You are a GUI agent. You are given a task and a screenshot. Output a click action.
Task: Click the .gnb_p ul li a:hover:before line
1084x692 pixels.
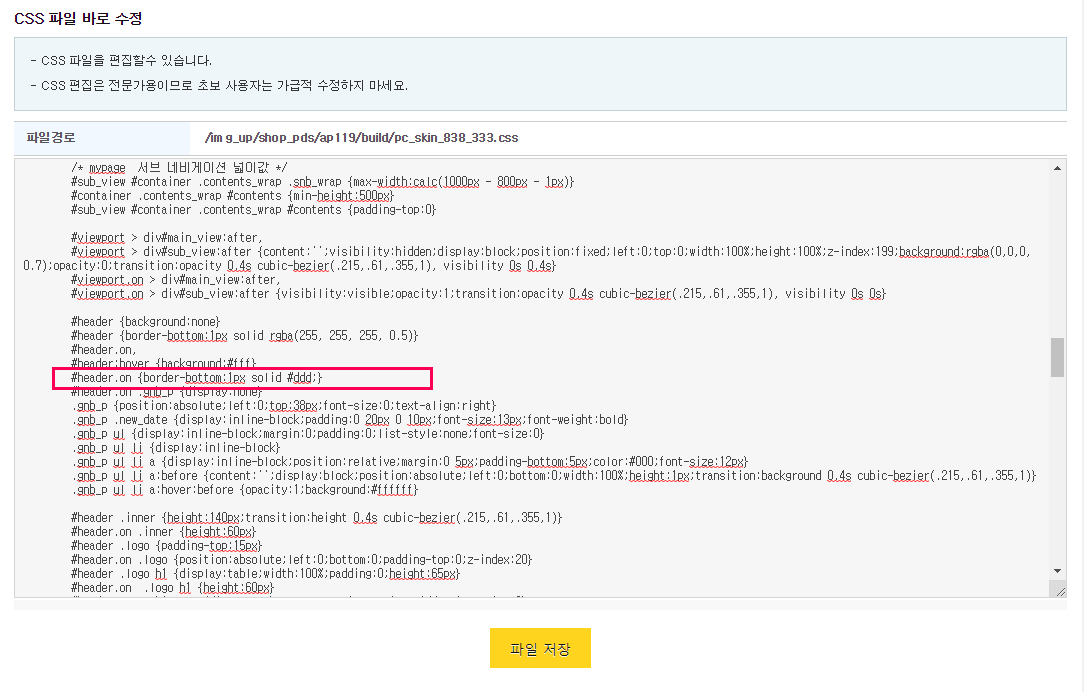pos(245,489)
